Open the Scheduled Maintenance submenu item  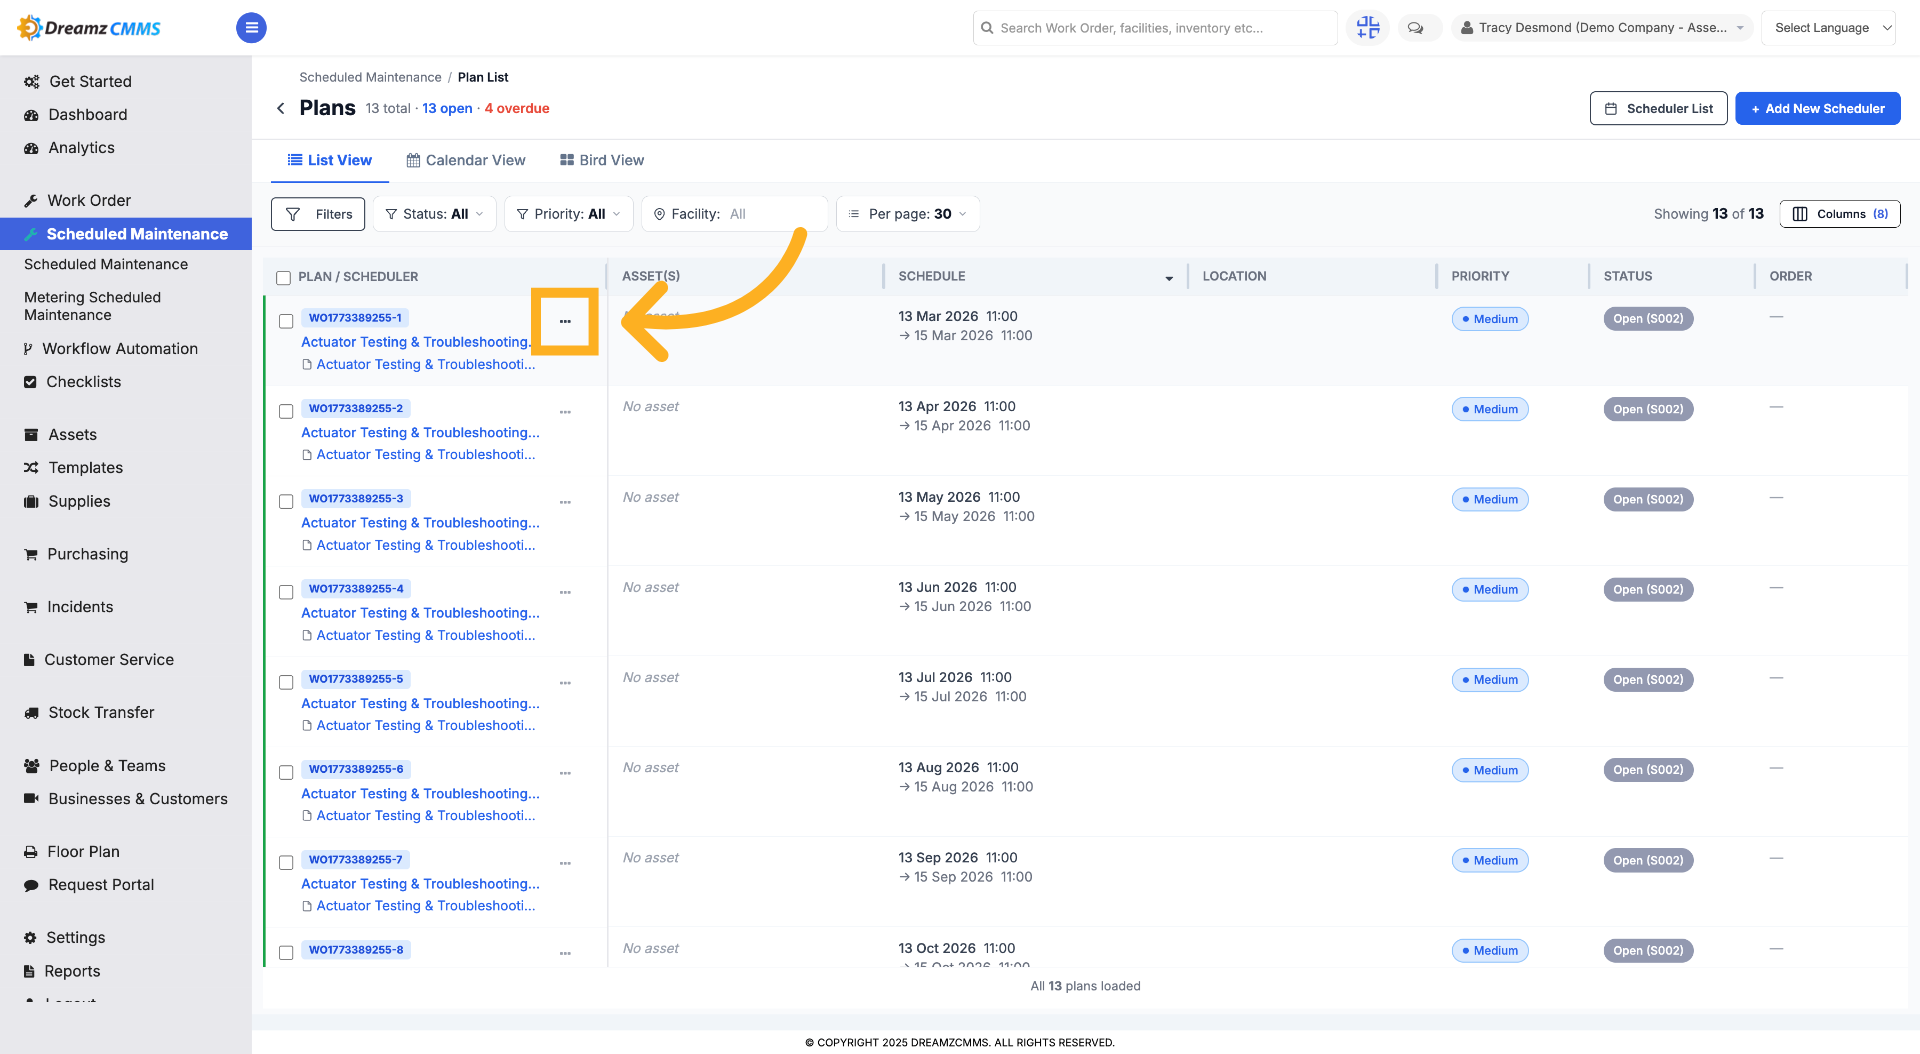[x=106, y=264]
